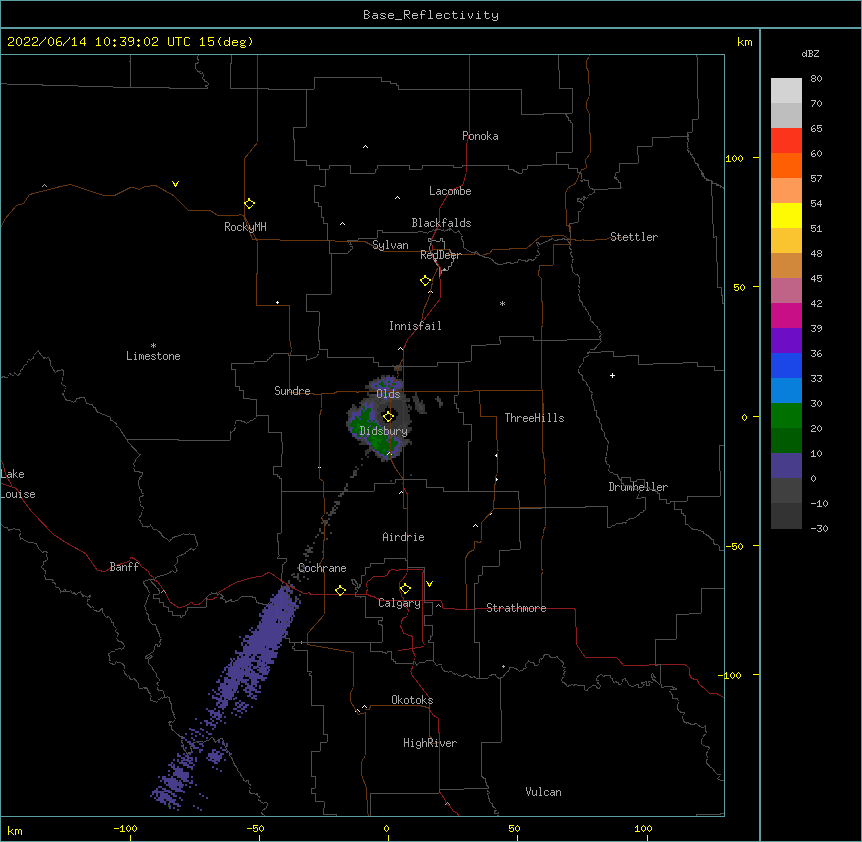862x842 pixels.
Task: Select the Olds label
Action: pos(388,394)
